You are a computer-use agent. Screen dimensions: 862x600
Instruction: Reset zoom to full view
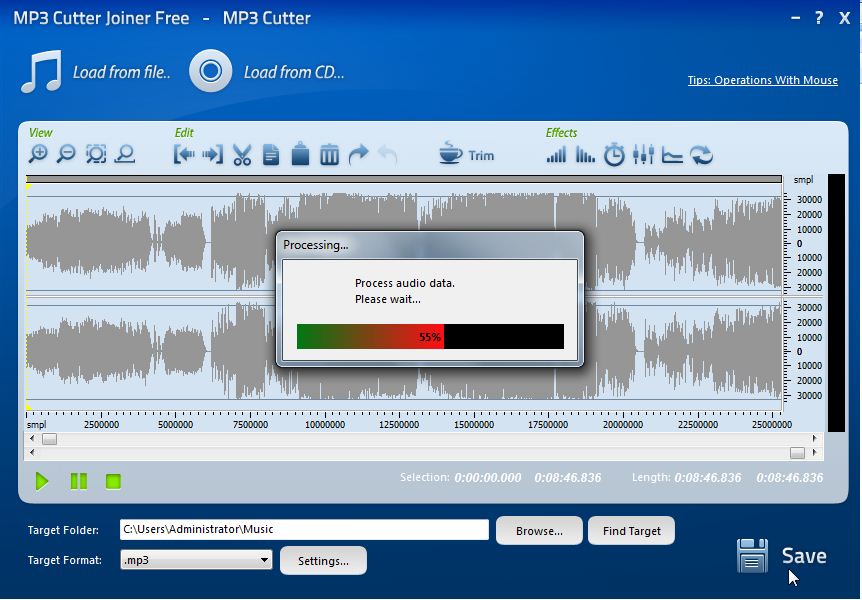(x=125, y=155)
